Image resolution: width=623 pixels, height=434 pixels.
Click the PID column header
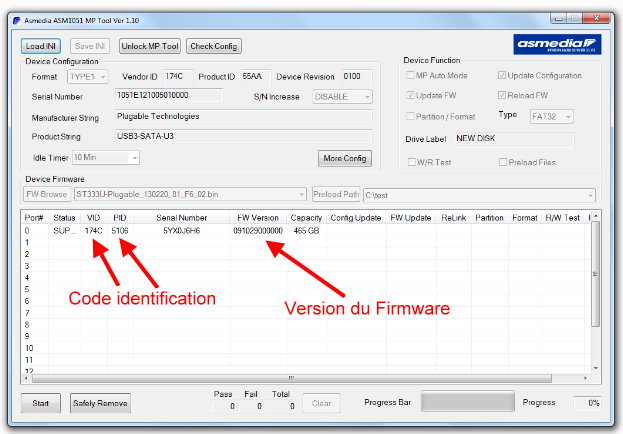120,218
